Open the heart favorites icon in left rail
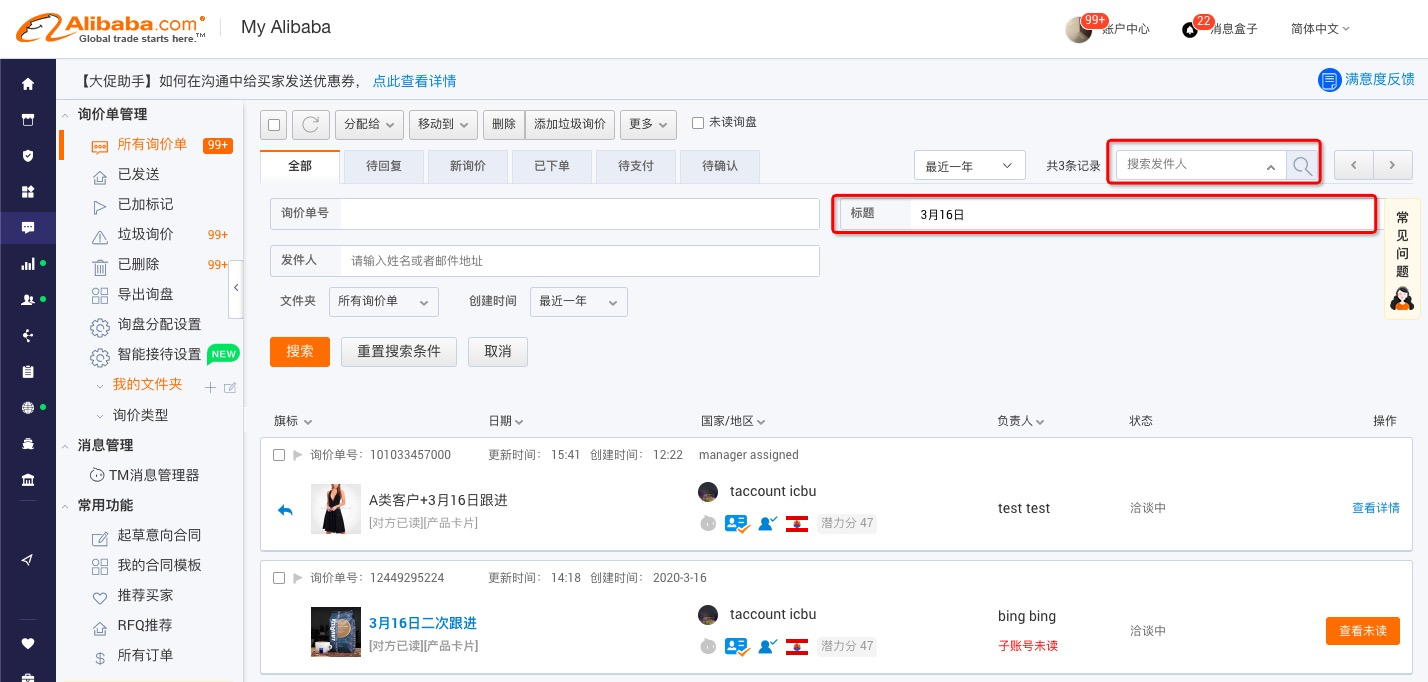This screenshot has width=1428, height=682. [28, 643]
